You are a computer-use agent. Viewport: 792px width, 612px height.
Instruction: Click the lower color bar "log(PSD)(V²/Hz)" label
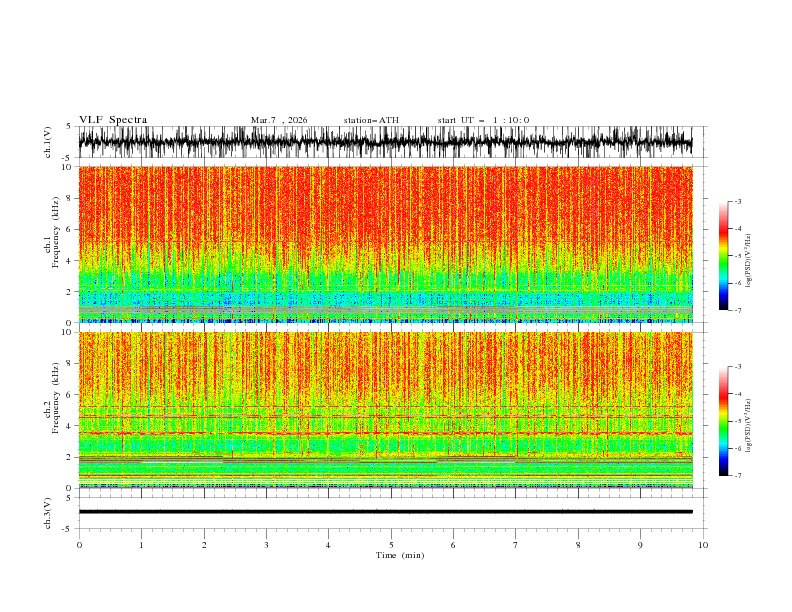pos(748,426)
